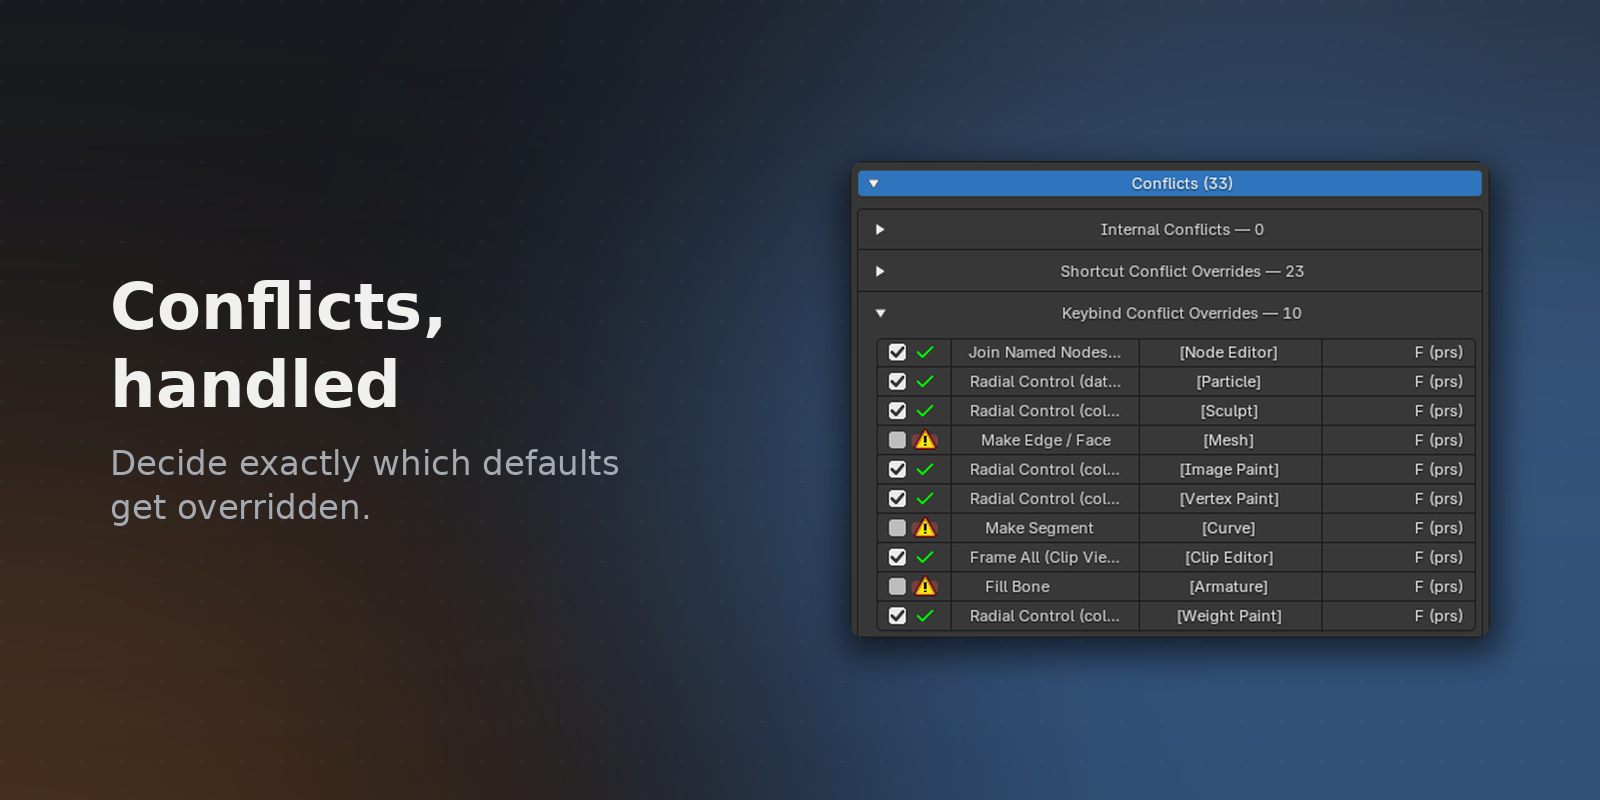Screen dimensions: 1600x800
Task: Toggle the Make Segment override checkbox
Action: [897, 528]
